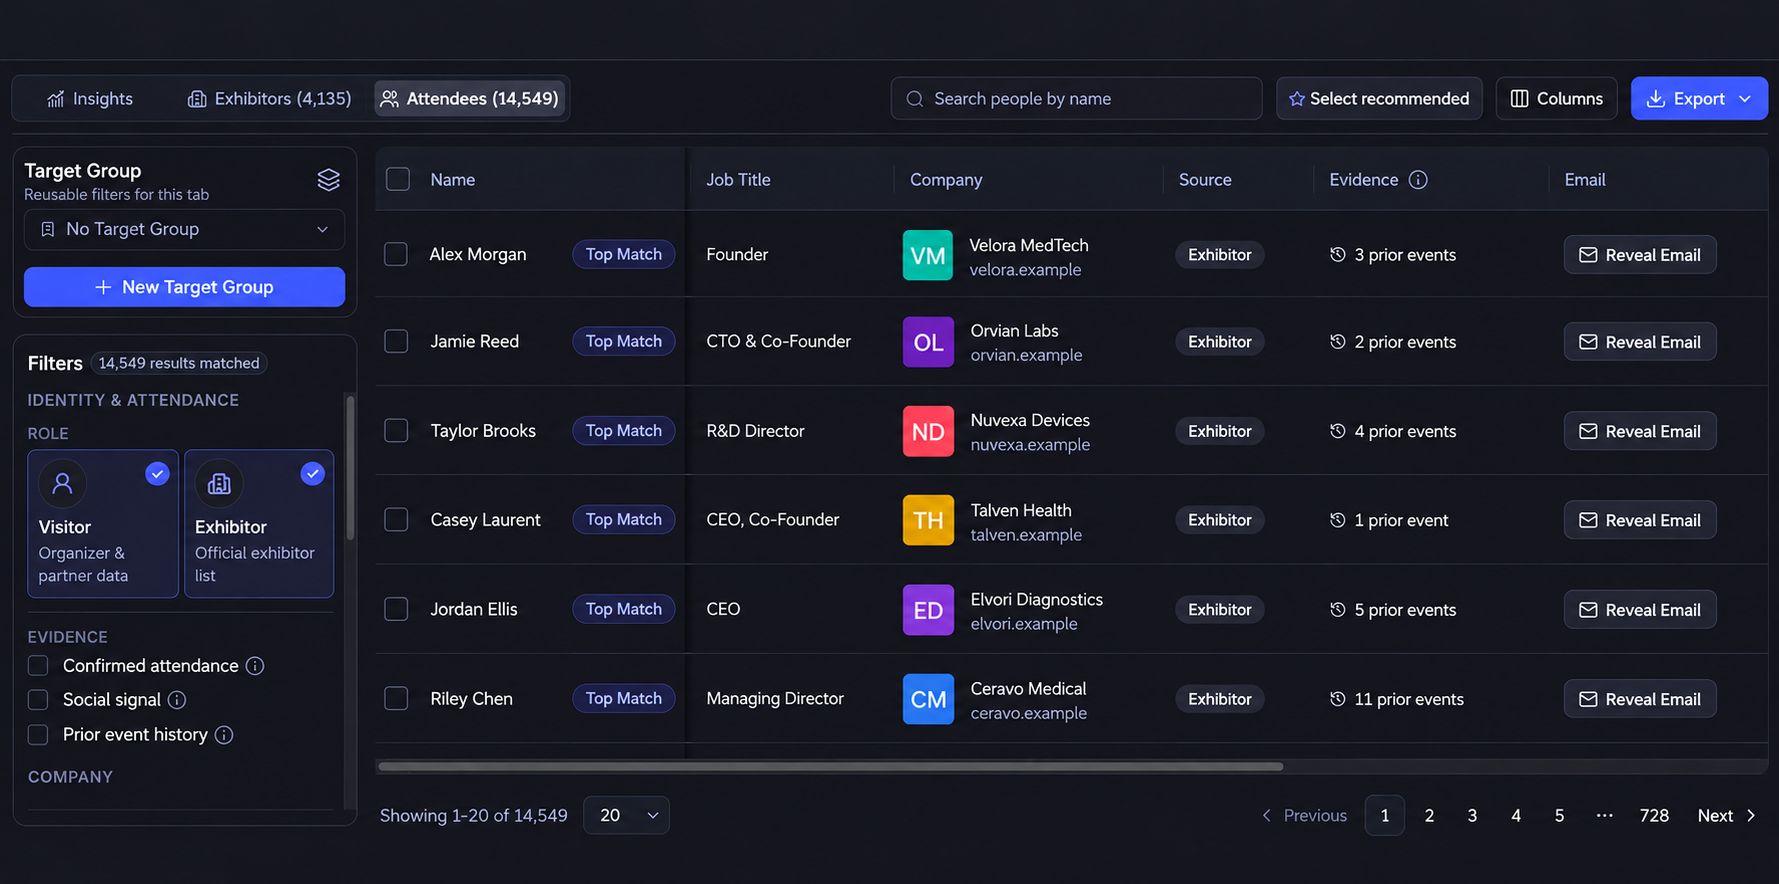1779x884 pixels.
Task: Switch to the Exhibitors tab
Action: (x=270, y=99)
